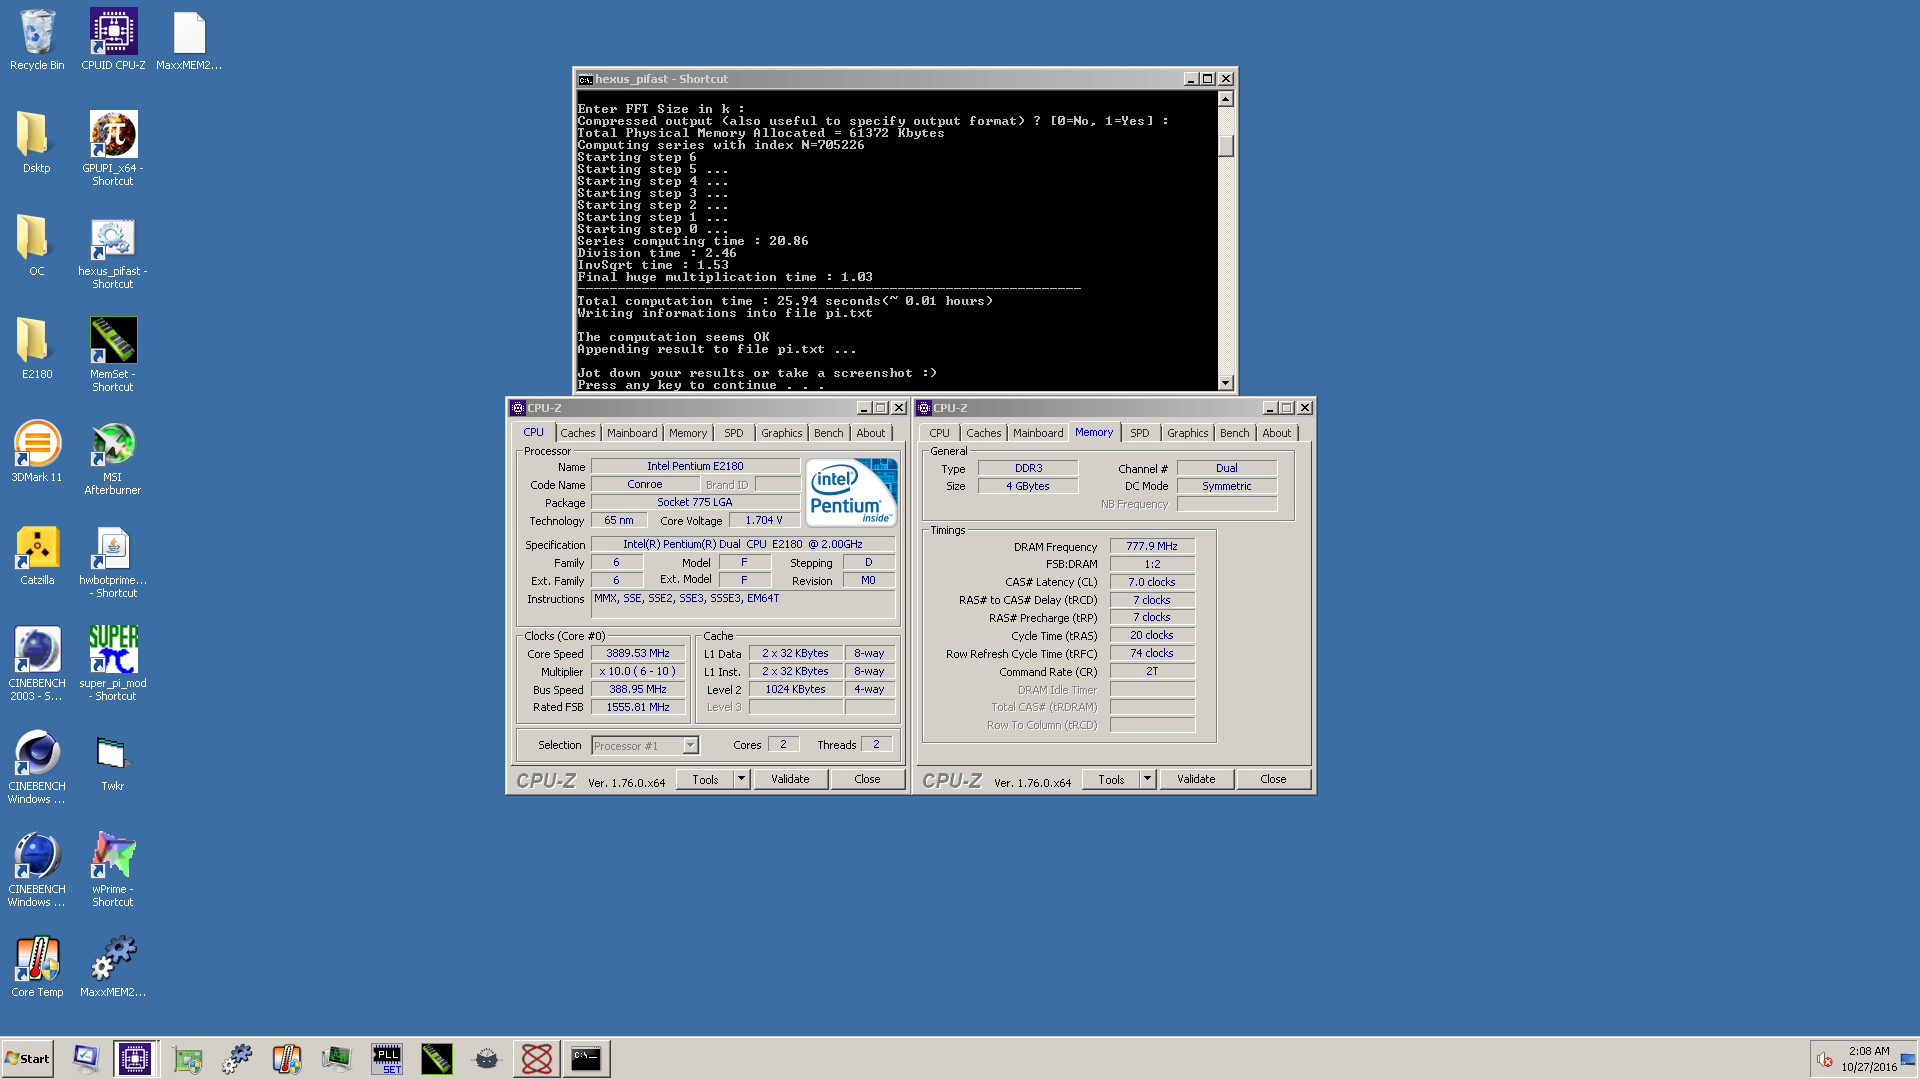The image size is (1920, 1080).
Task: Launch GPUPI_x64 shortcut
Action: pos(113,148)
